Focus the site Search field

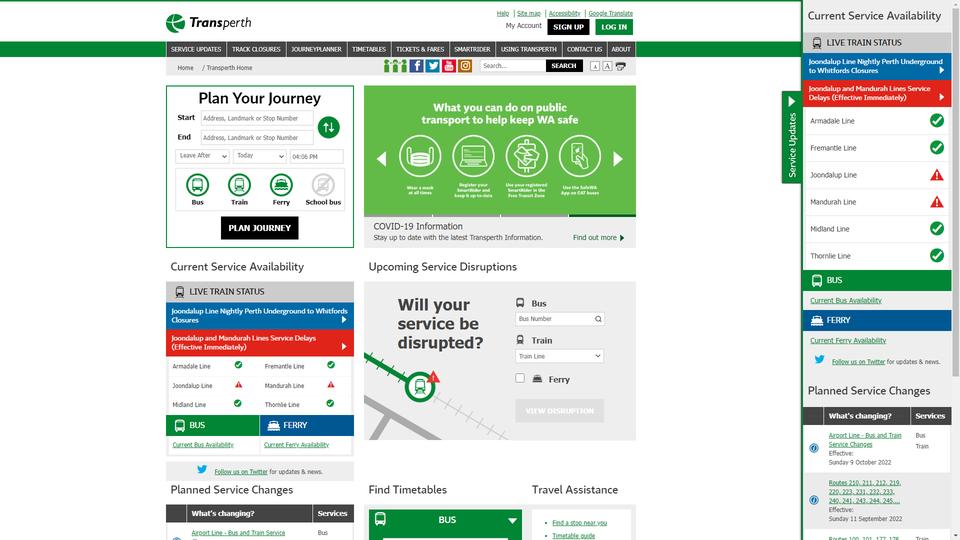(x=512, y=66)
